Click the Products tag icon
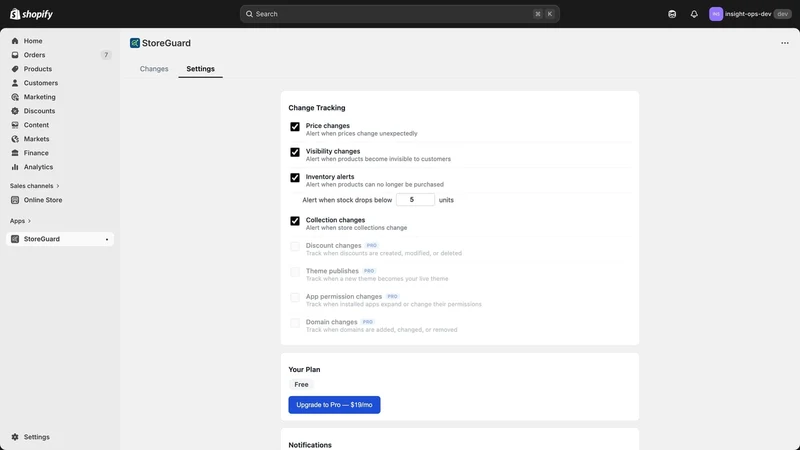Viewport: 800px width, 450px height. pyautogui.click(x=15, y=69)
